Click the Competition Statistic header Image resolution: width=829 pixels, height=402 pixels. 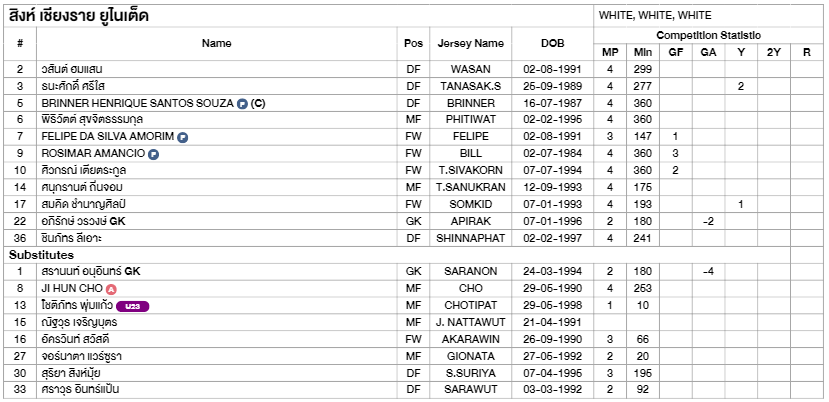(x=708, y=35)
